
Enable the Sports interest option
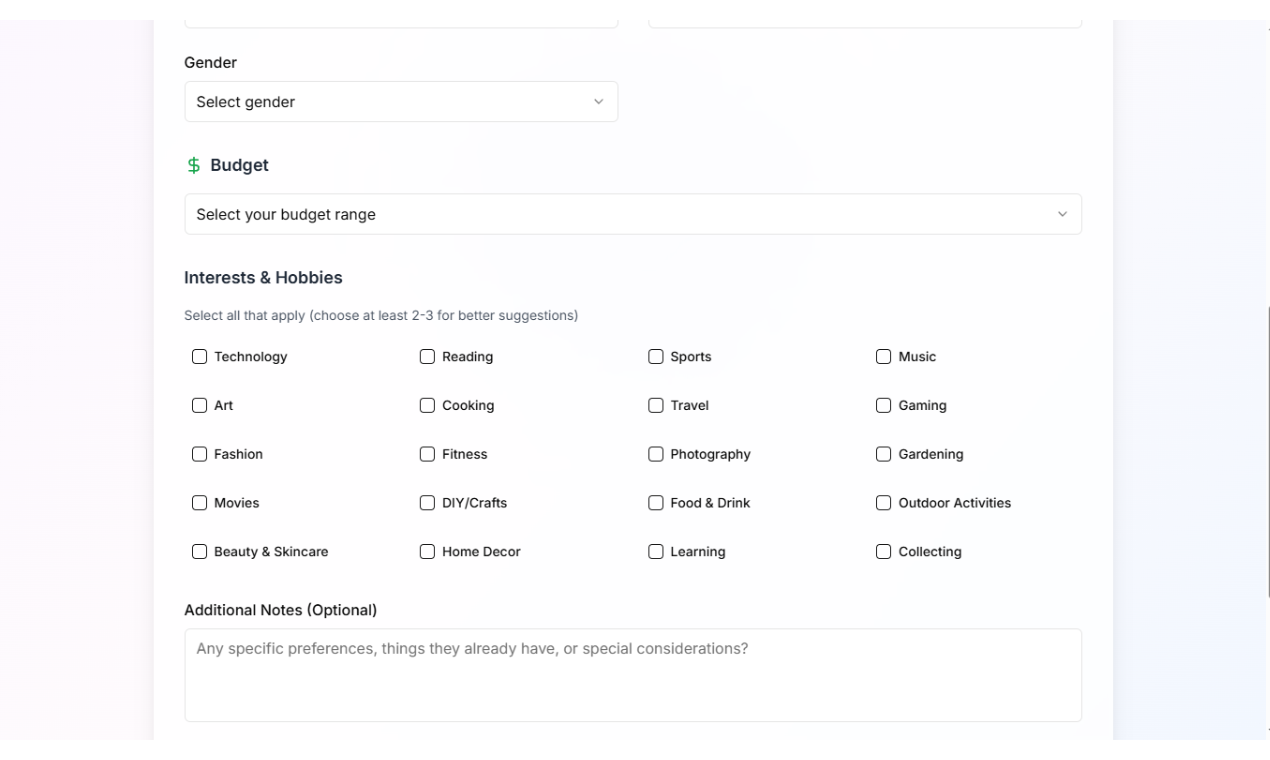656,357
